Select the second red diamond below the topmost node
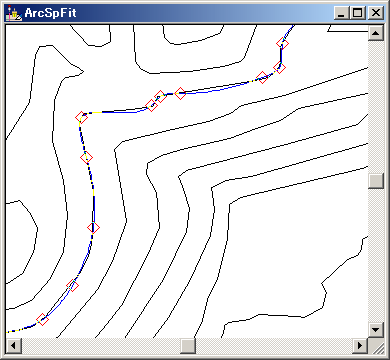 [x=262, y=77]
